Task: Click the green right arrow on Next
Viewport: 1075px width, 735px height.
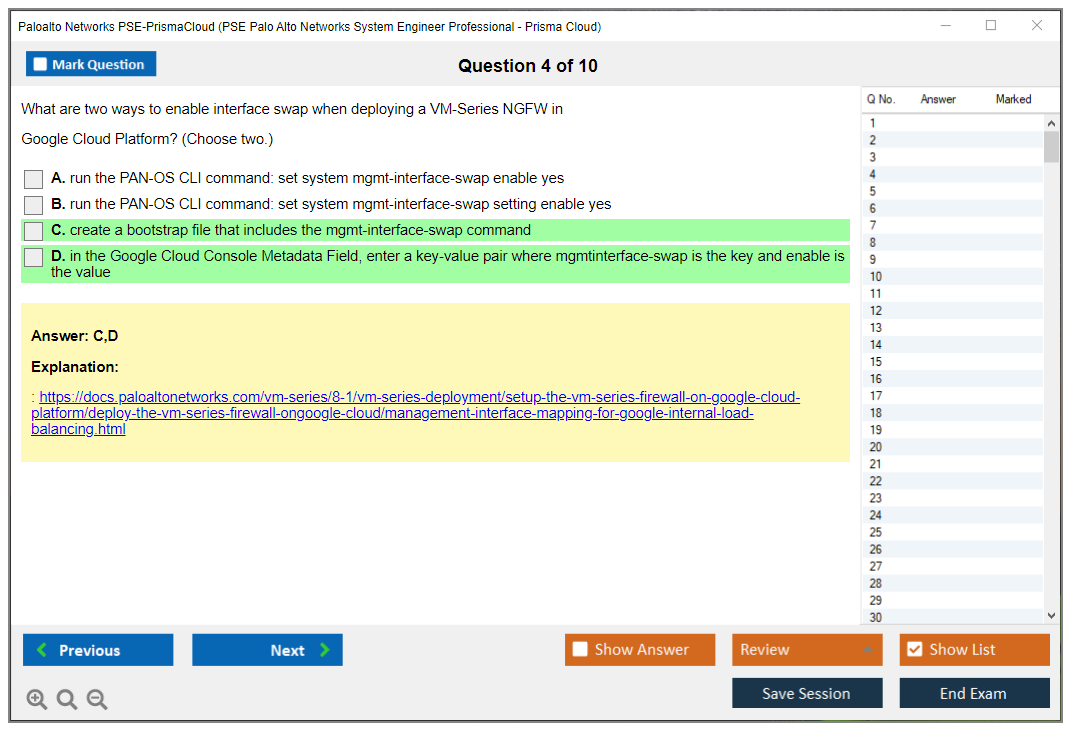Action: [324, 650]
